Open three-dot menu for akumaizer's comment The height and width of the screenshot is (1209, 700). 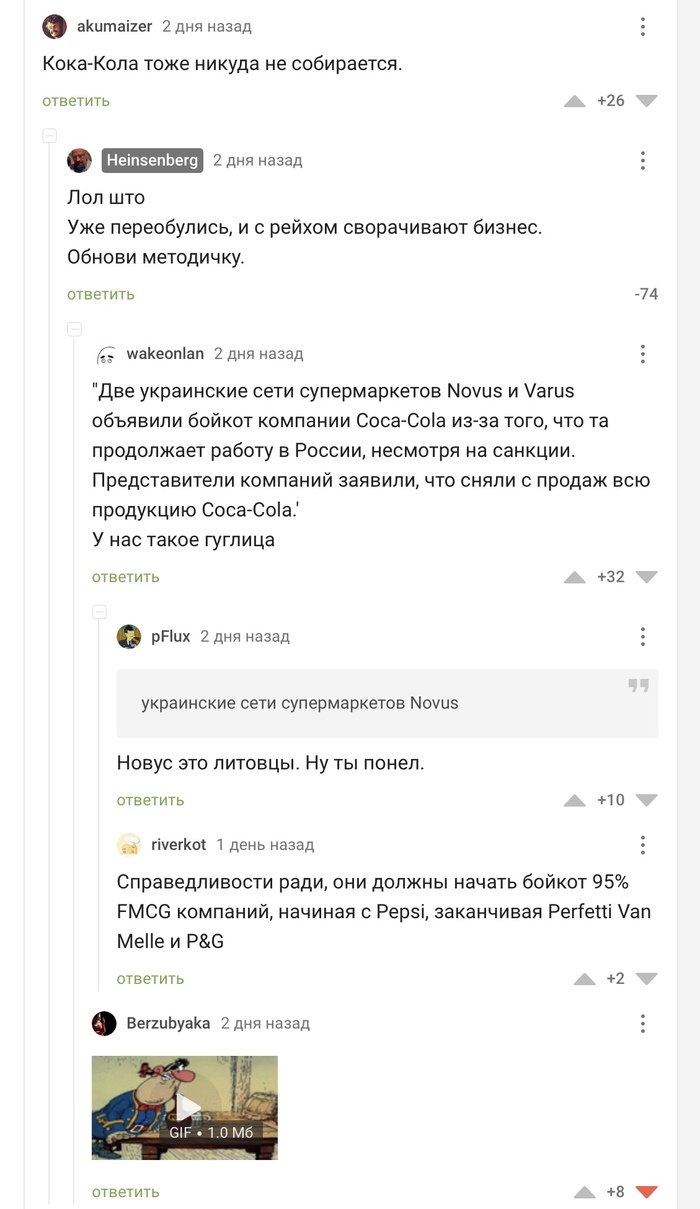click(643, 27)
